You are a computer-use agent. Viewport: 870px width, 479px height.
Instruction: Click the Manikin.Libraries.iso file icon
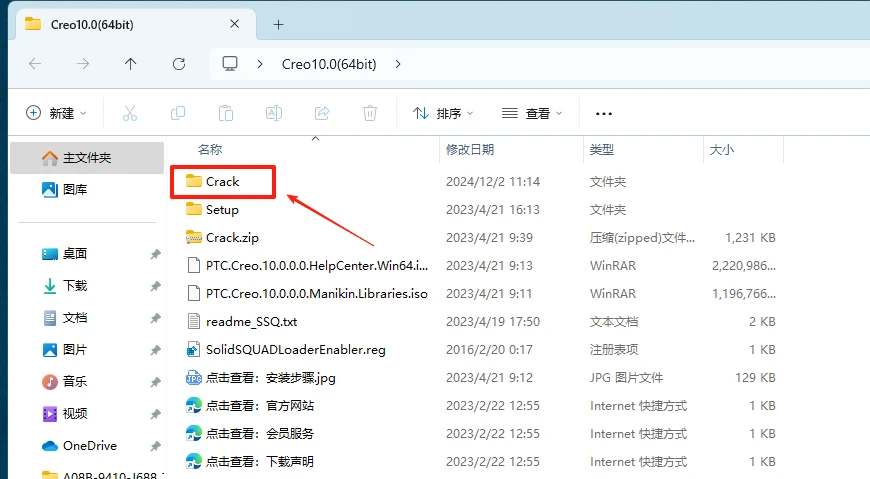click(x=194, y=293)
